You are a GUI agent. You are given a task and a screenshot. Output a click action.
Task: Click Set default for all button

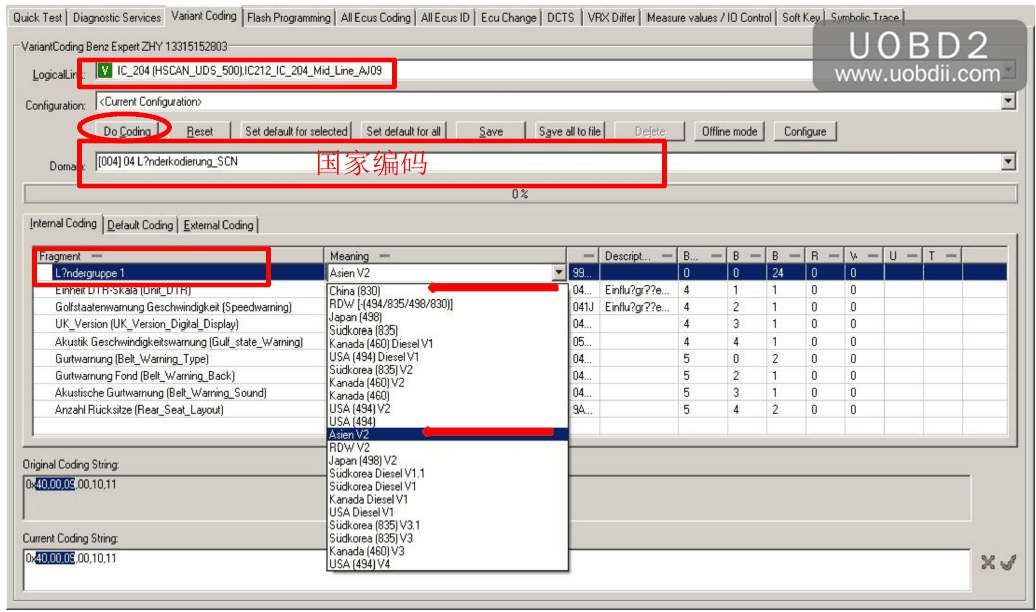403,131
